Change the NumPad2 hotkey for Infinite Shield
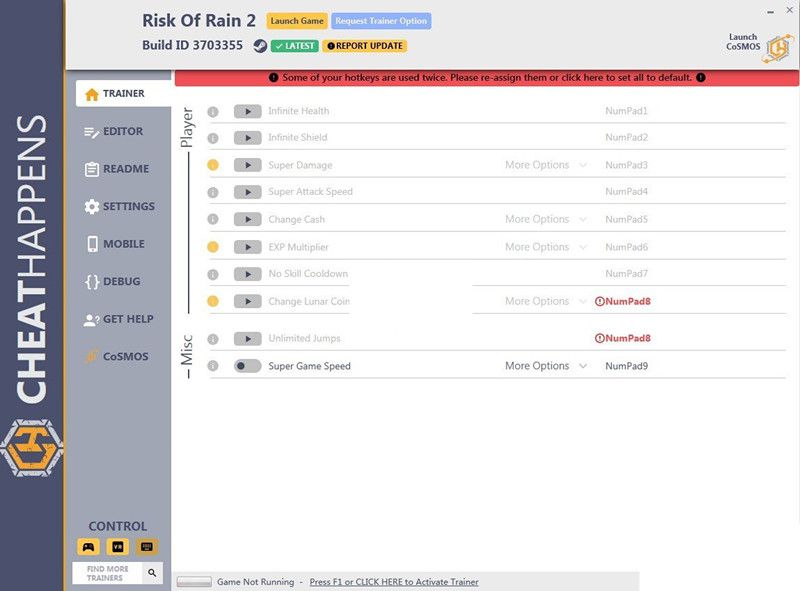800x591 pixels. pos(627,138)
